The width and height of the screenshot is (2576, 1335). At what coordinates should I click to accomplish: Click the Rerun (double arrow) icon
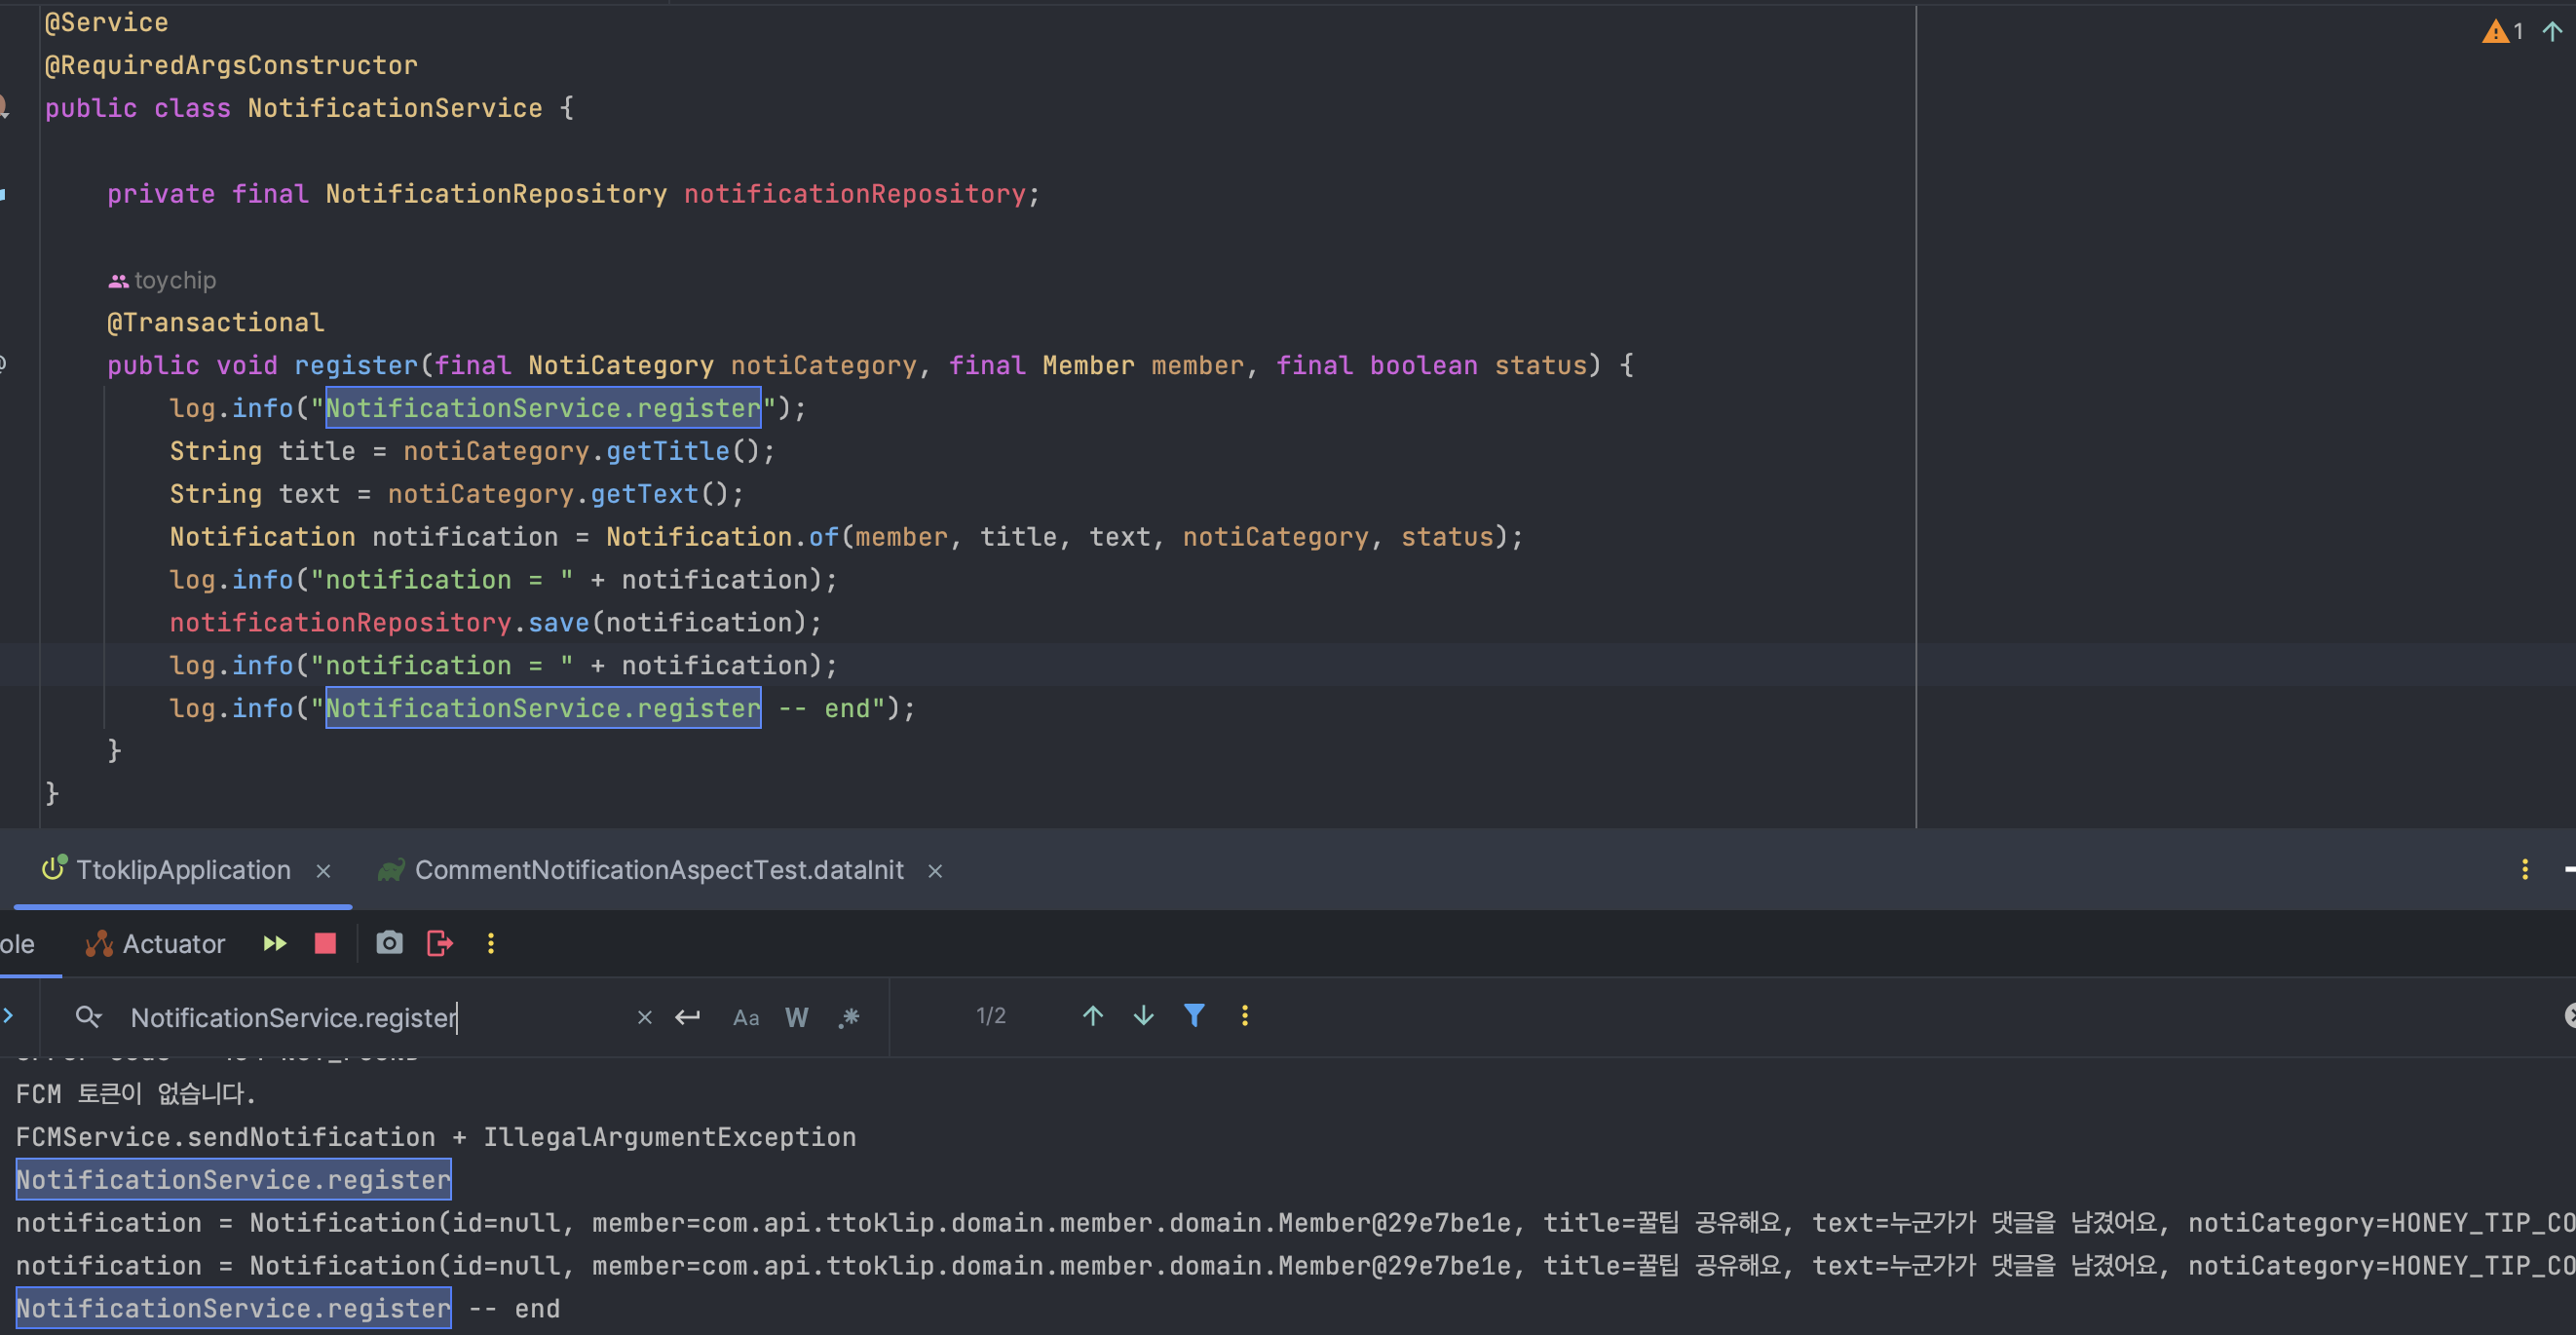click(x=274, y=943)
